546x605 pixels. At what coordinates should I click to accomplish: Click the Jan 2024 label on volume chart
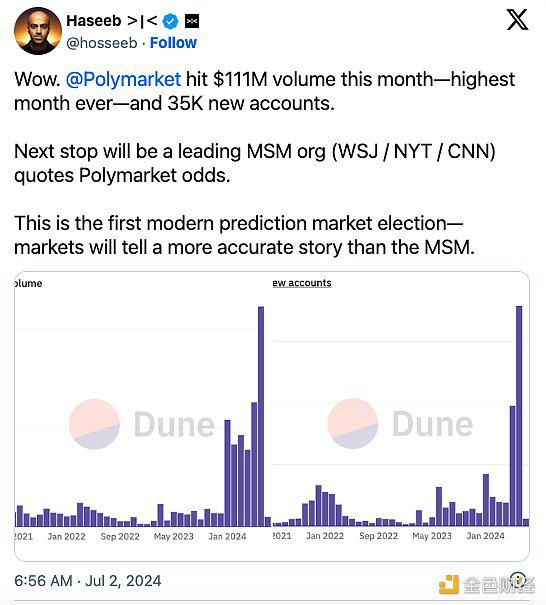227,536
